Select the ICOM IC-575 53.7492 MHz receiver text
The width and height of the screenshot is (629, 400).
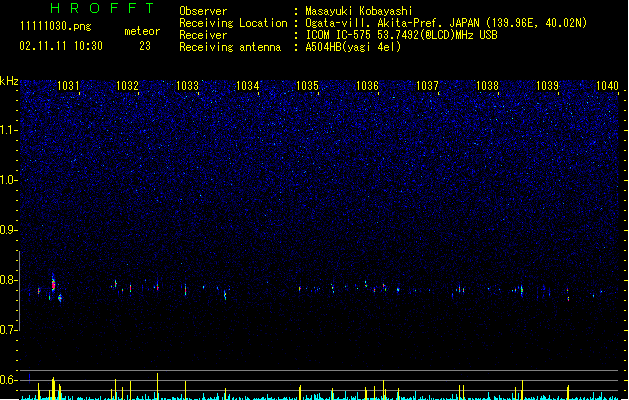point(401,35)
